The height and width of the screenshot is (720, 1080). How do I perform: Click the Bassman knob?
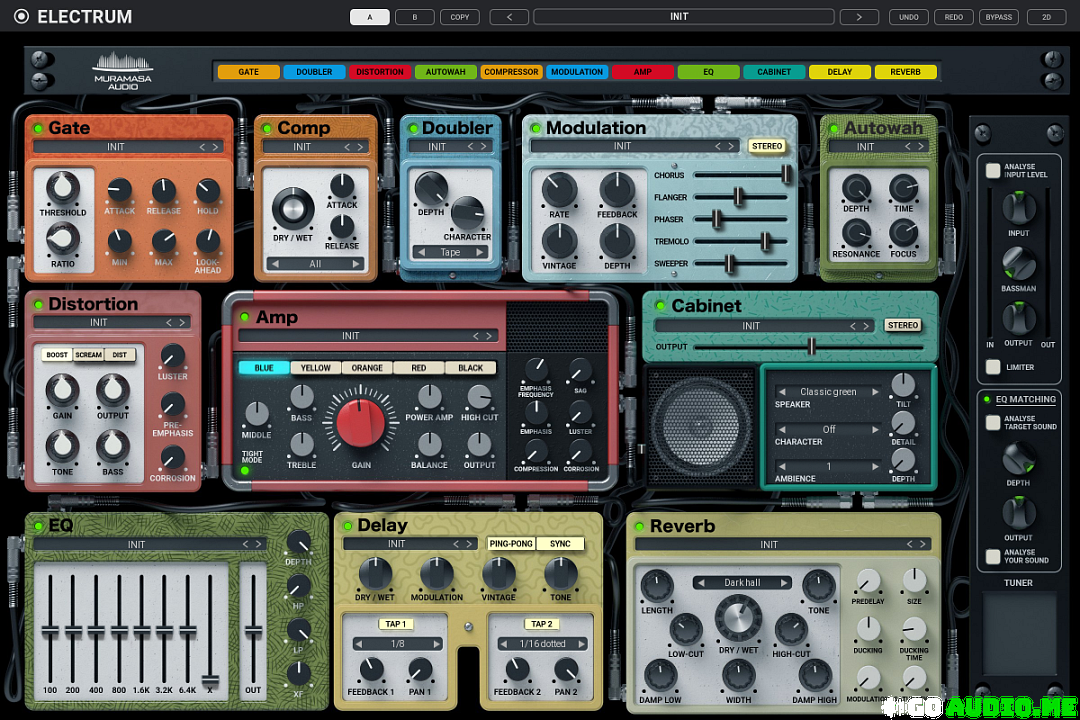1019,264
